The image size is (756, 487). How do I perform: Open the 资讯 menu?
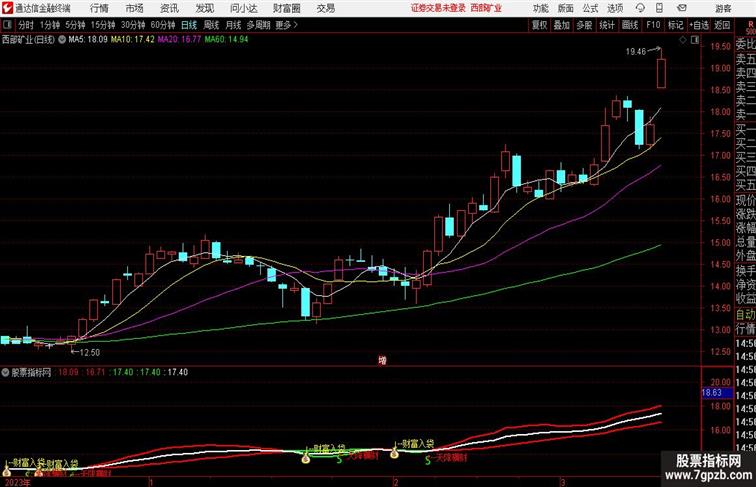tap(170, 8)
